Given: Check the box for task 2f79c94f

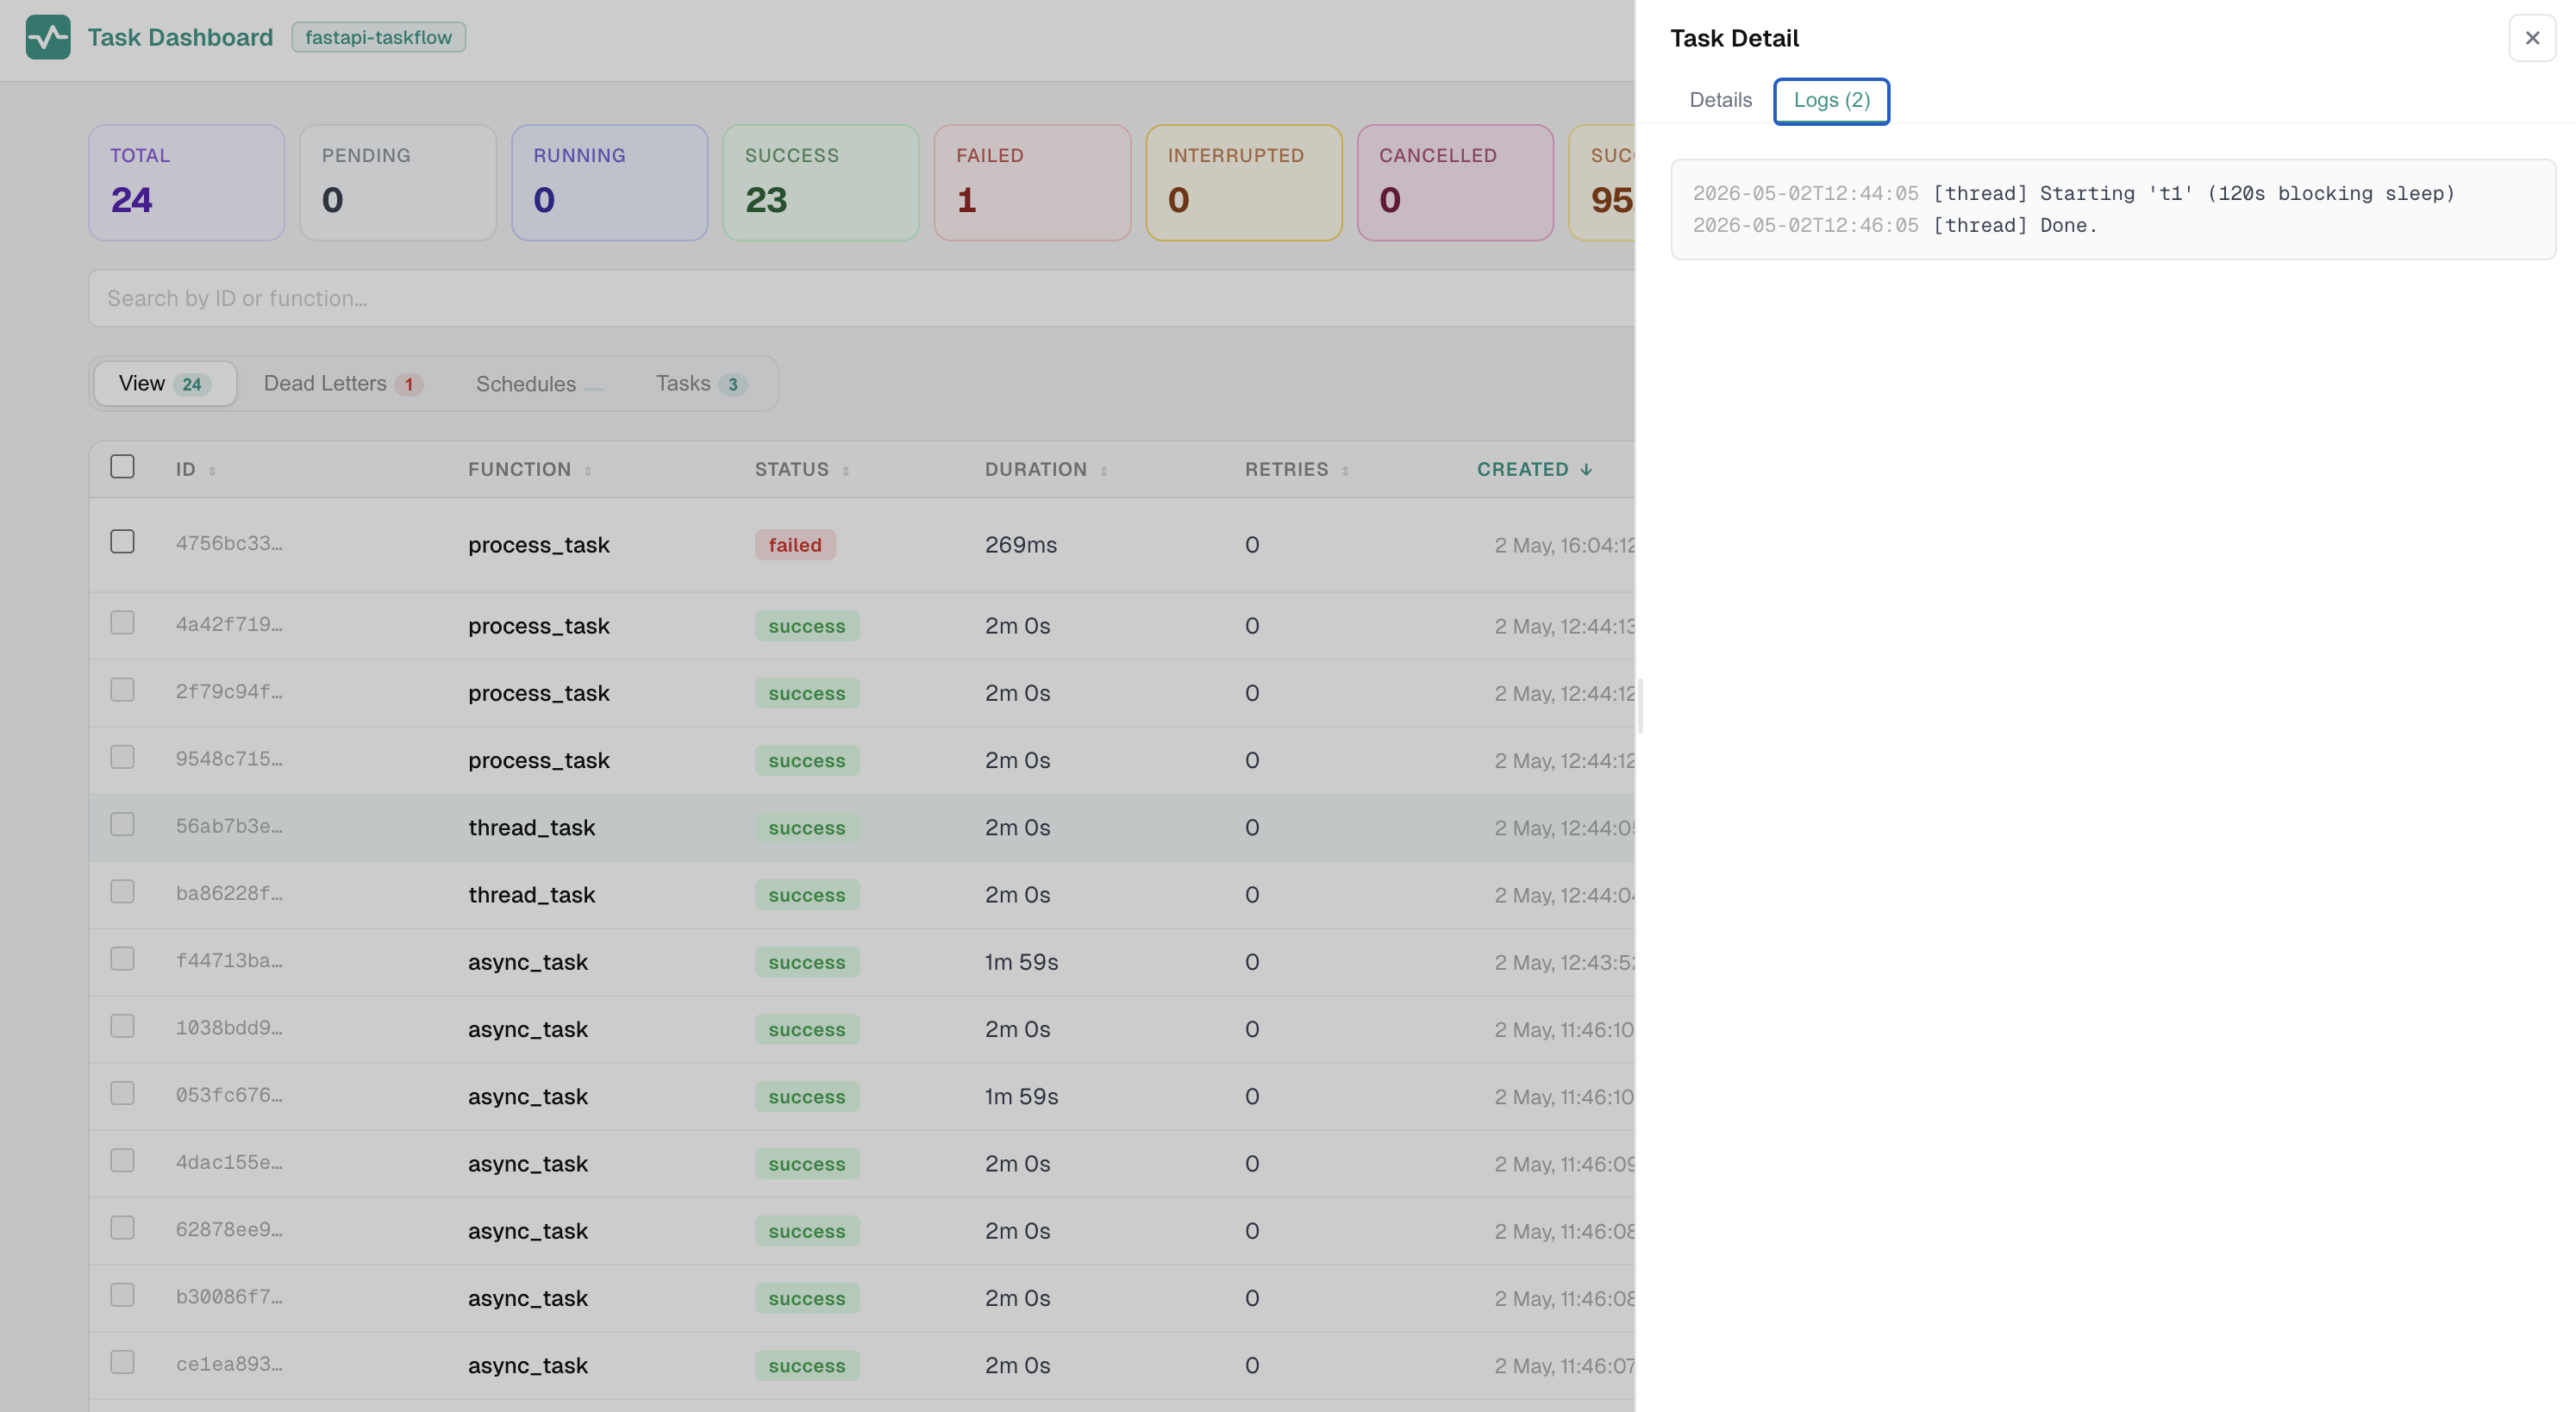Looking at the screenshot, I should [x=122, y=690].
